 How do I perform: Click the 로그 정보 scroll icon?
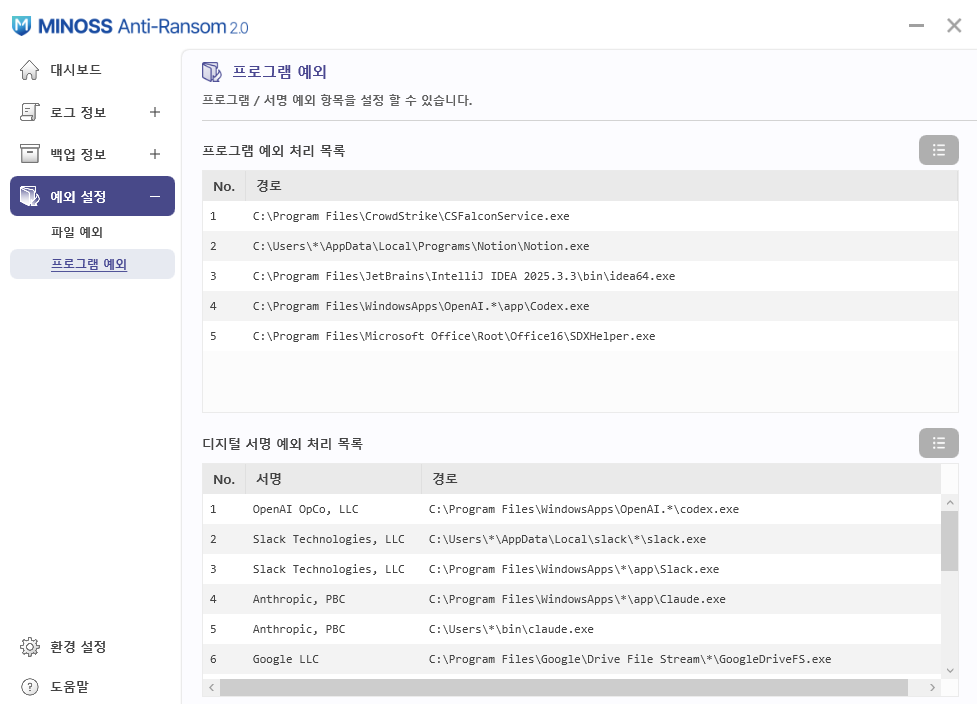[29, 112]
